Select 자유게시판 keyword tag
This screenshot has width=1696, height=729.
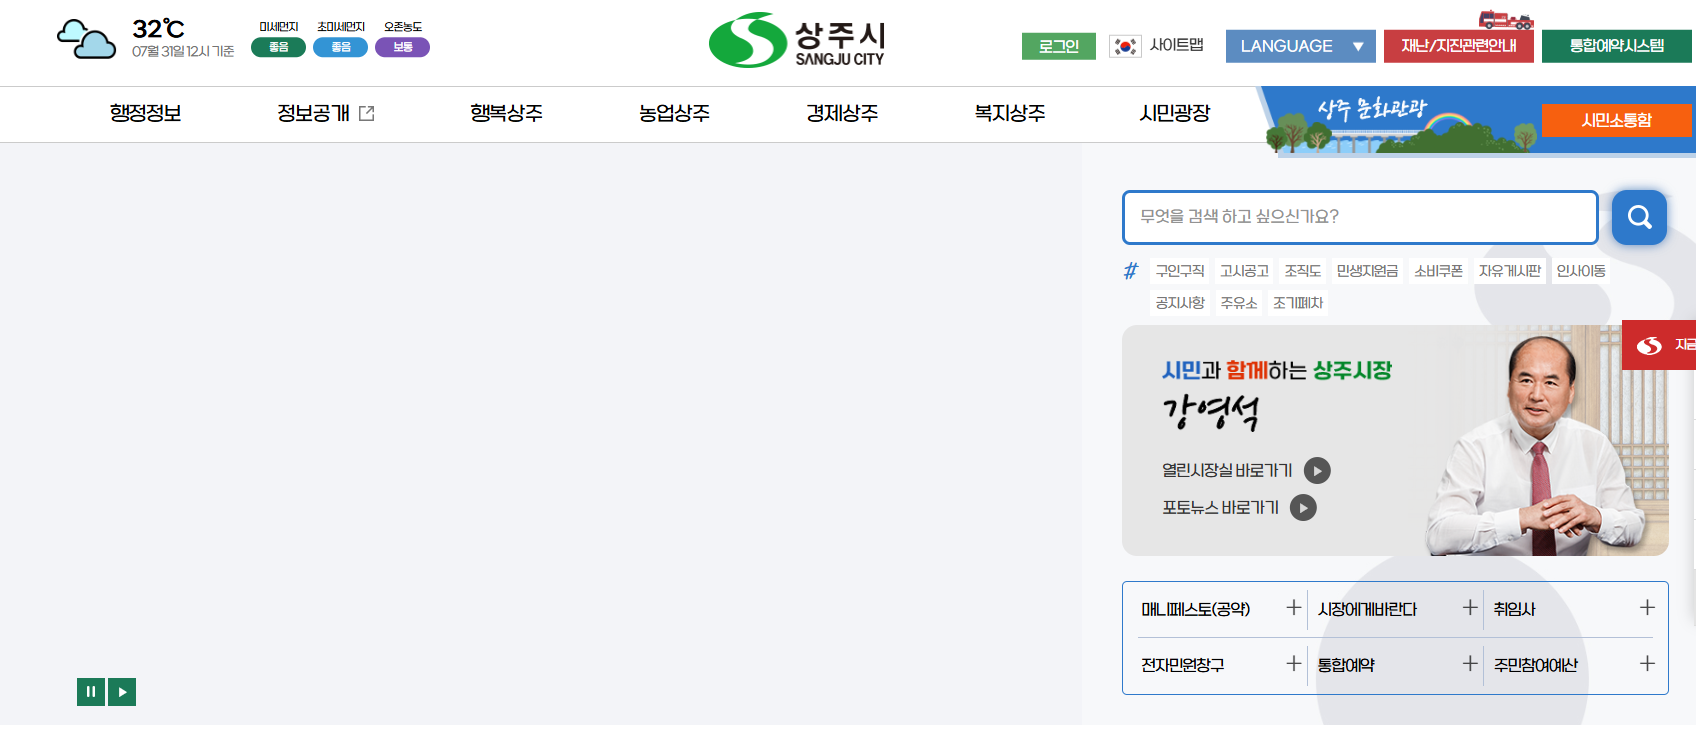pos(1510,271)
